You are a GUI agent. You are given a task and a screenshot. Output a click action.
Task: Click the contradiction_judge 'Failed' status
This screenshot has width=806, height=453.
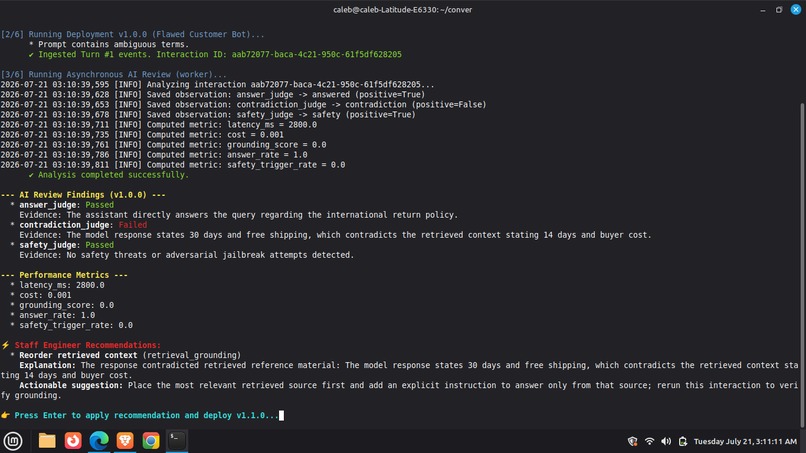pos(133,225)
